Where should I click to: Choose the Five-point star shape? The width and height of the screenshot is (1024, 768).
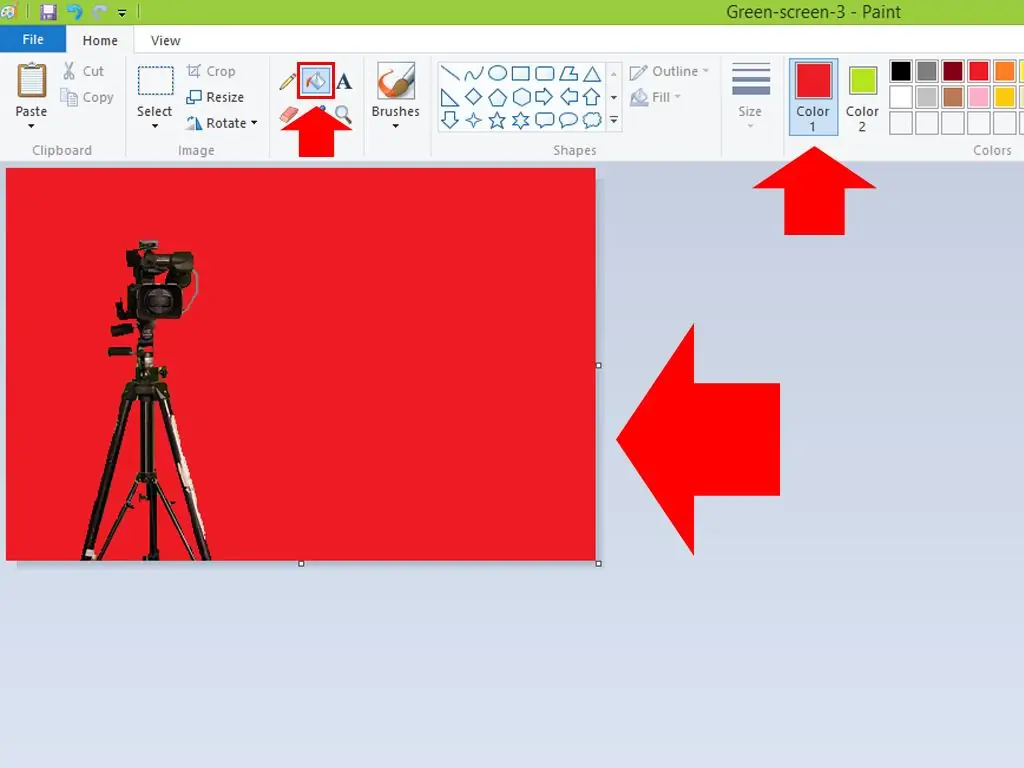point(497,120)
